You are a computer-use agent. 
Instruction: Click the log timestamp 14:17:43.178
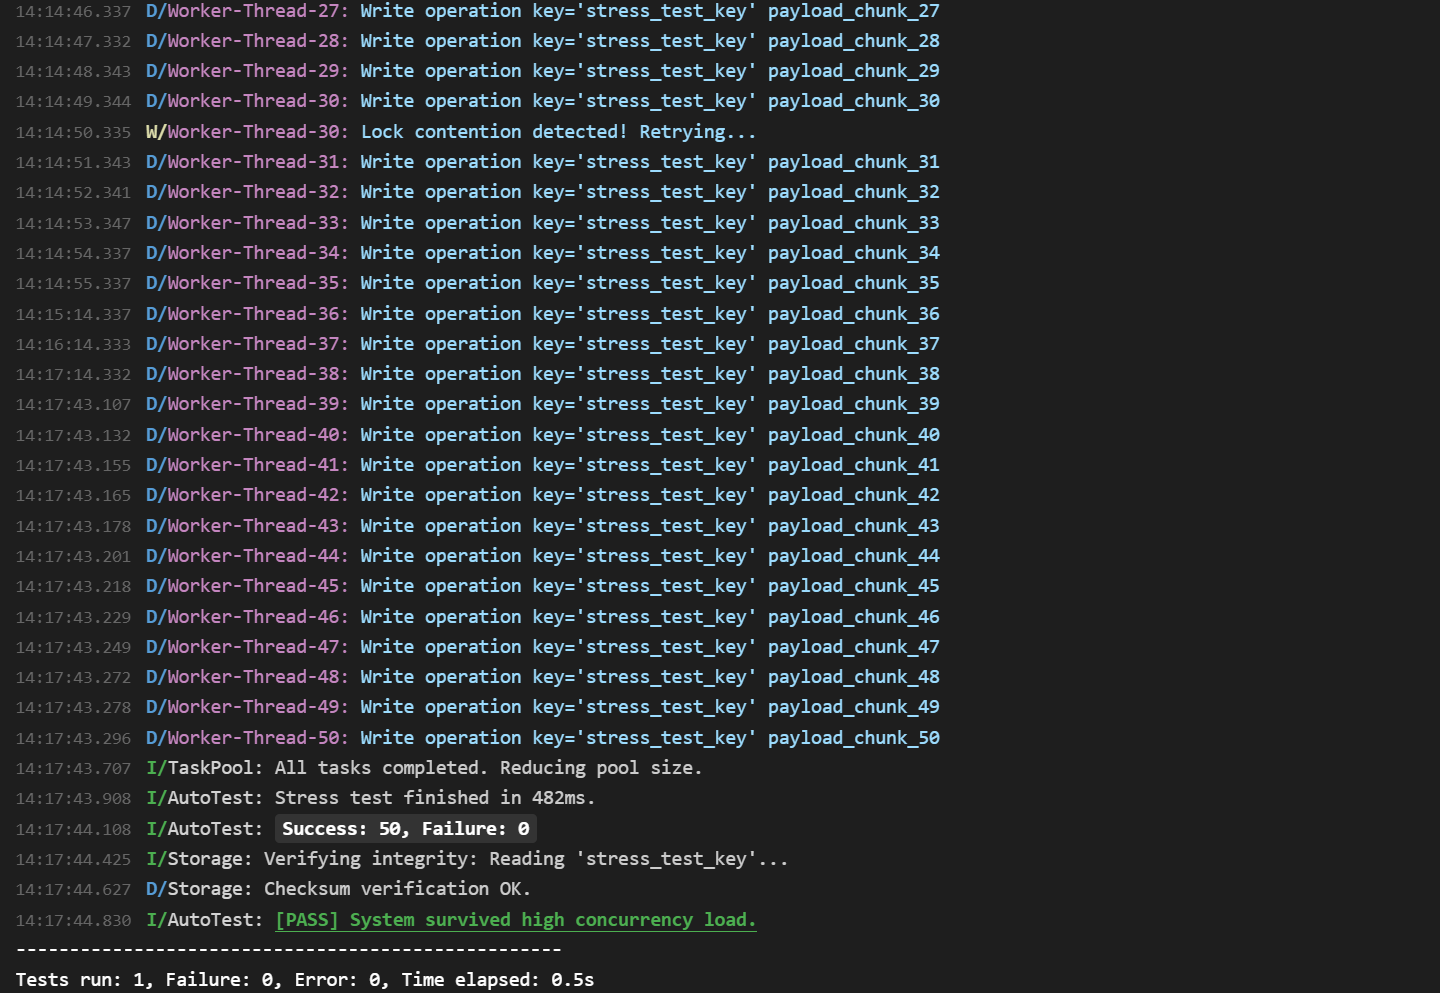tap(73, 526)
